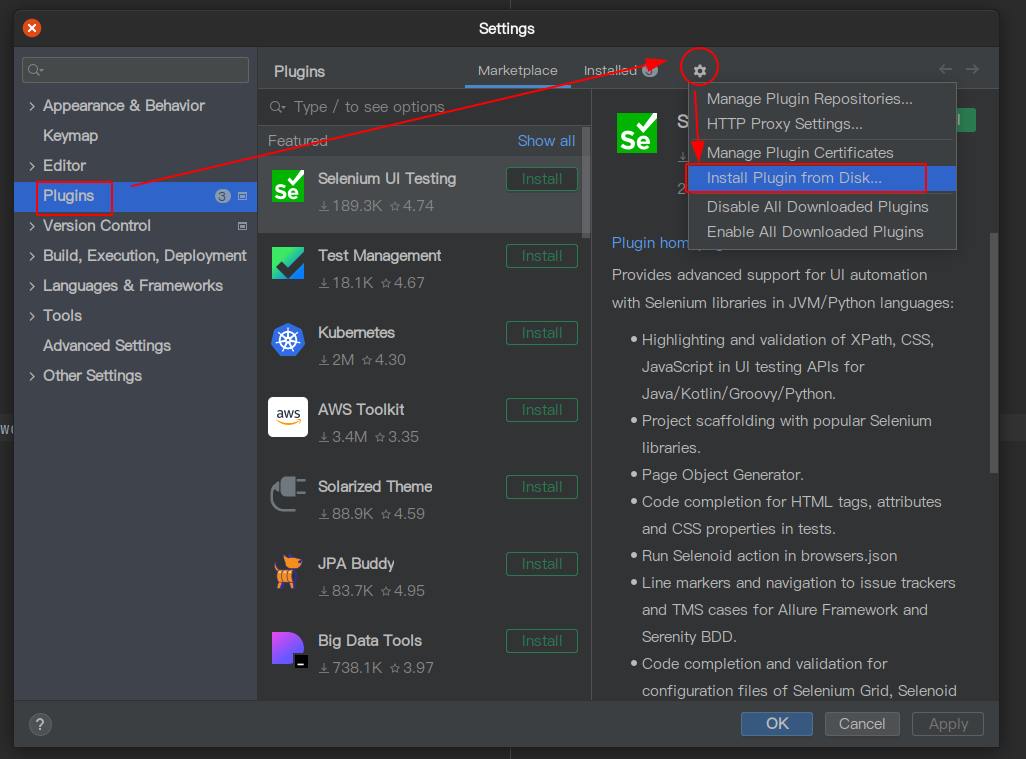Open the Plugin homepage link

pos(651,243)
